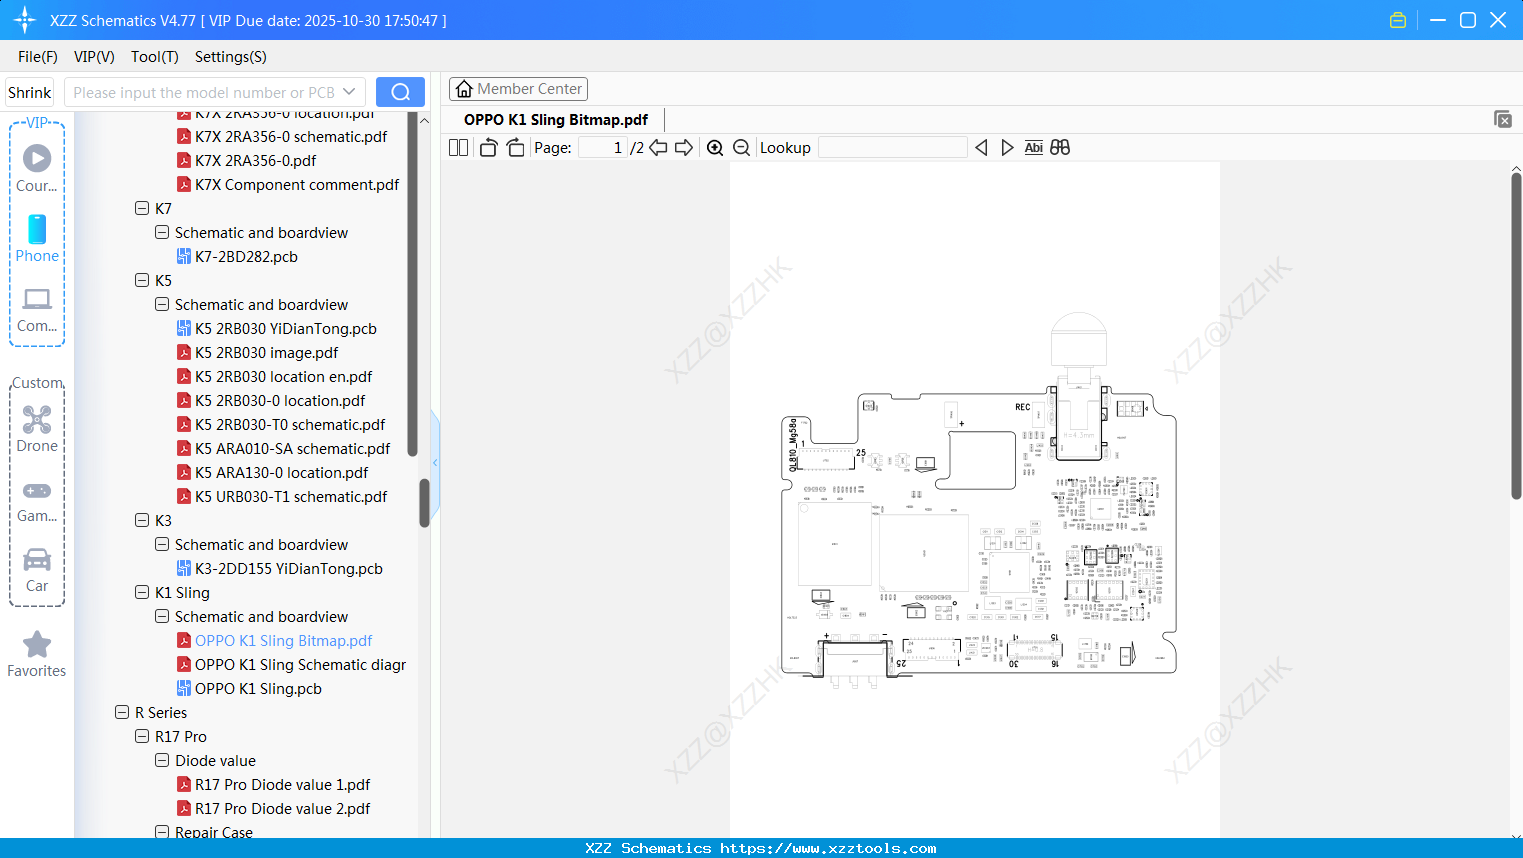The height and width of the screenshot is (858, 1523).
Task: Open the Tool(T) menu
Action: (x=155, y=57)
